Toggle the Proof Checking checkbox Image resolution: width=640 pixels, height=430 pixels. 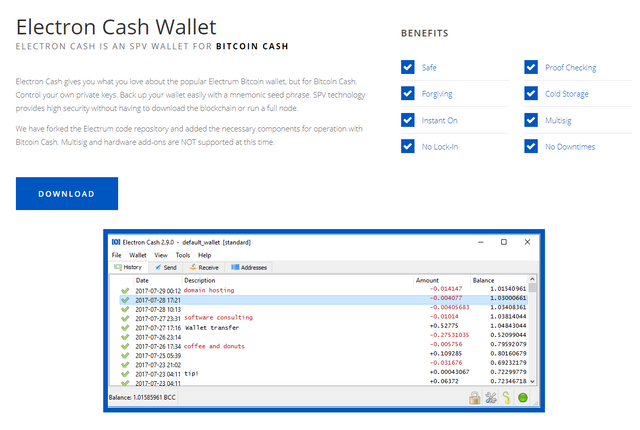click(x=531, y=67)
